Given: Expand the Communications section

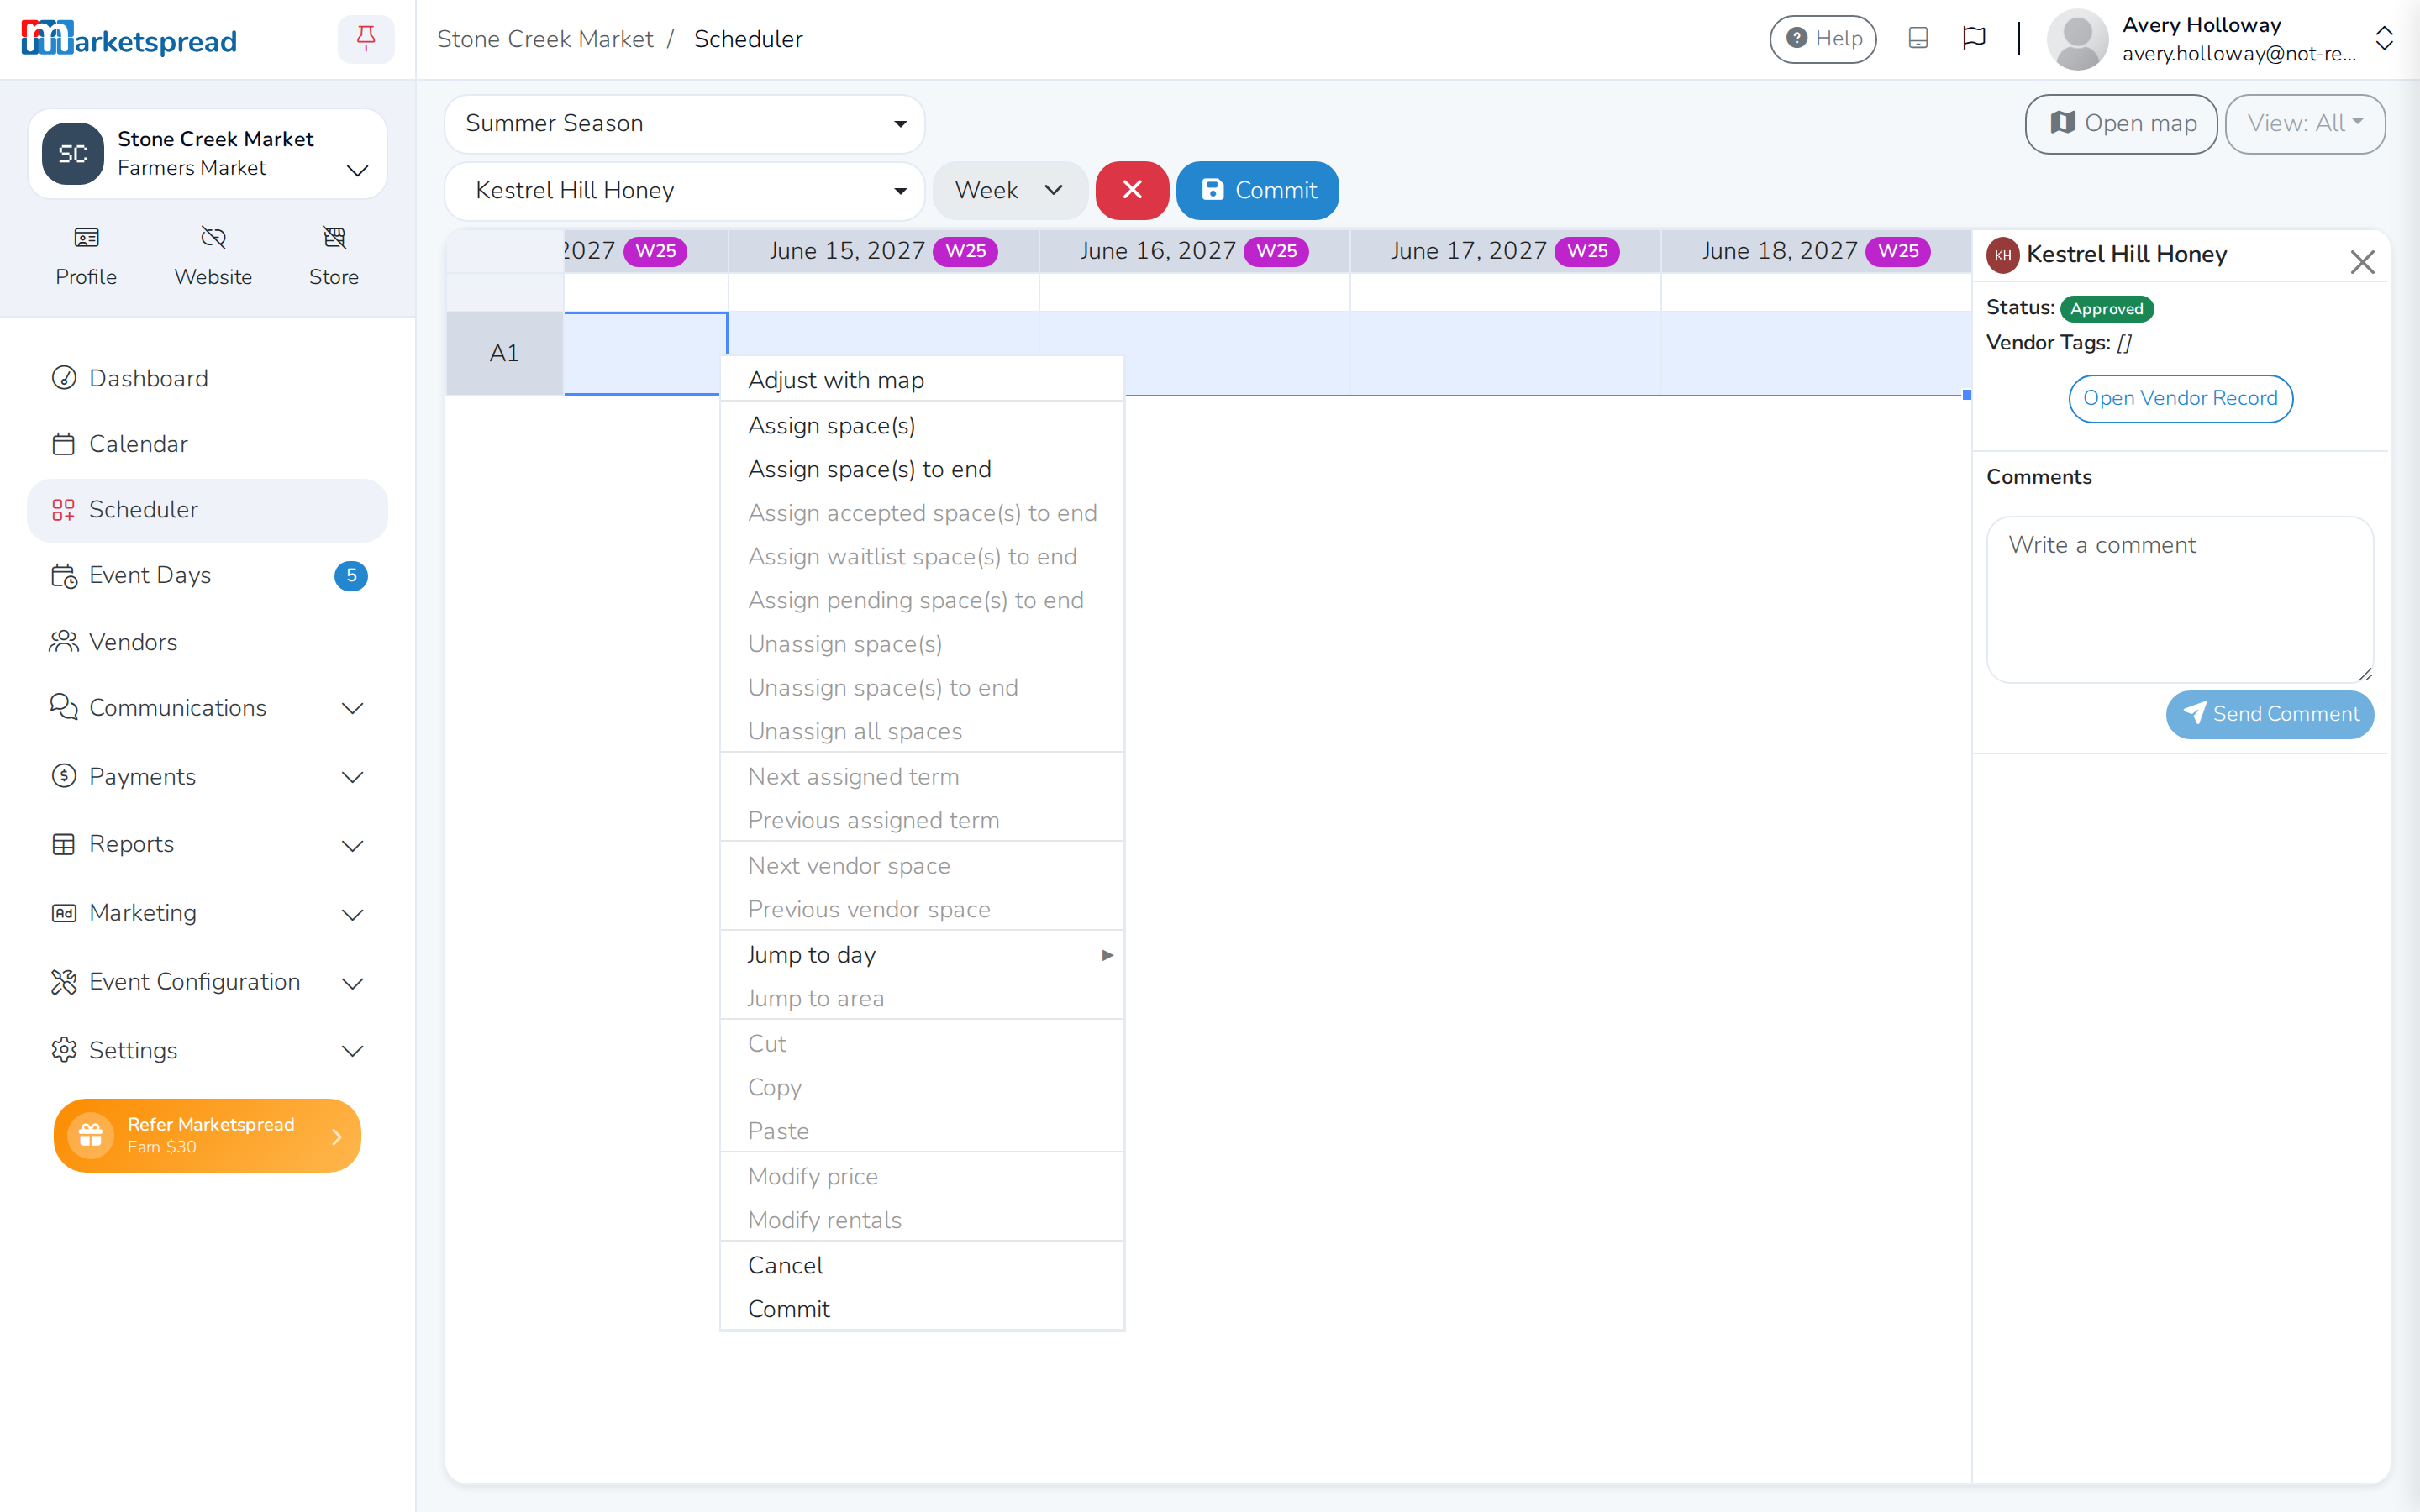Looking at the screenshot, I should 207,708.
